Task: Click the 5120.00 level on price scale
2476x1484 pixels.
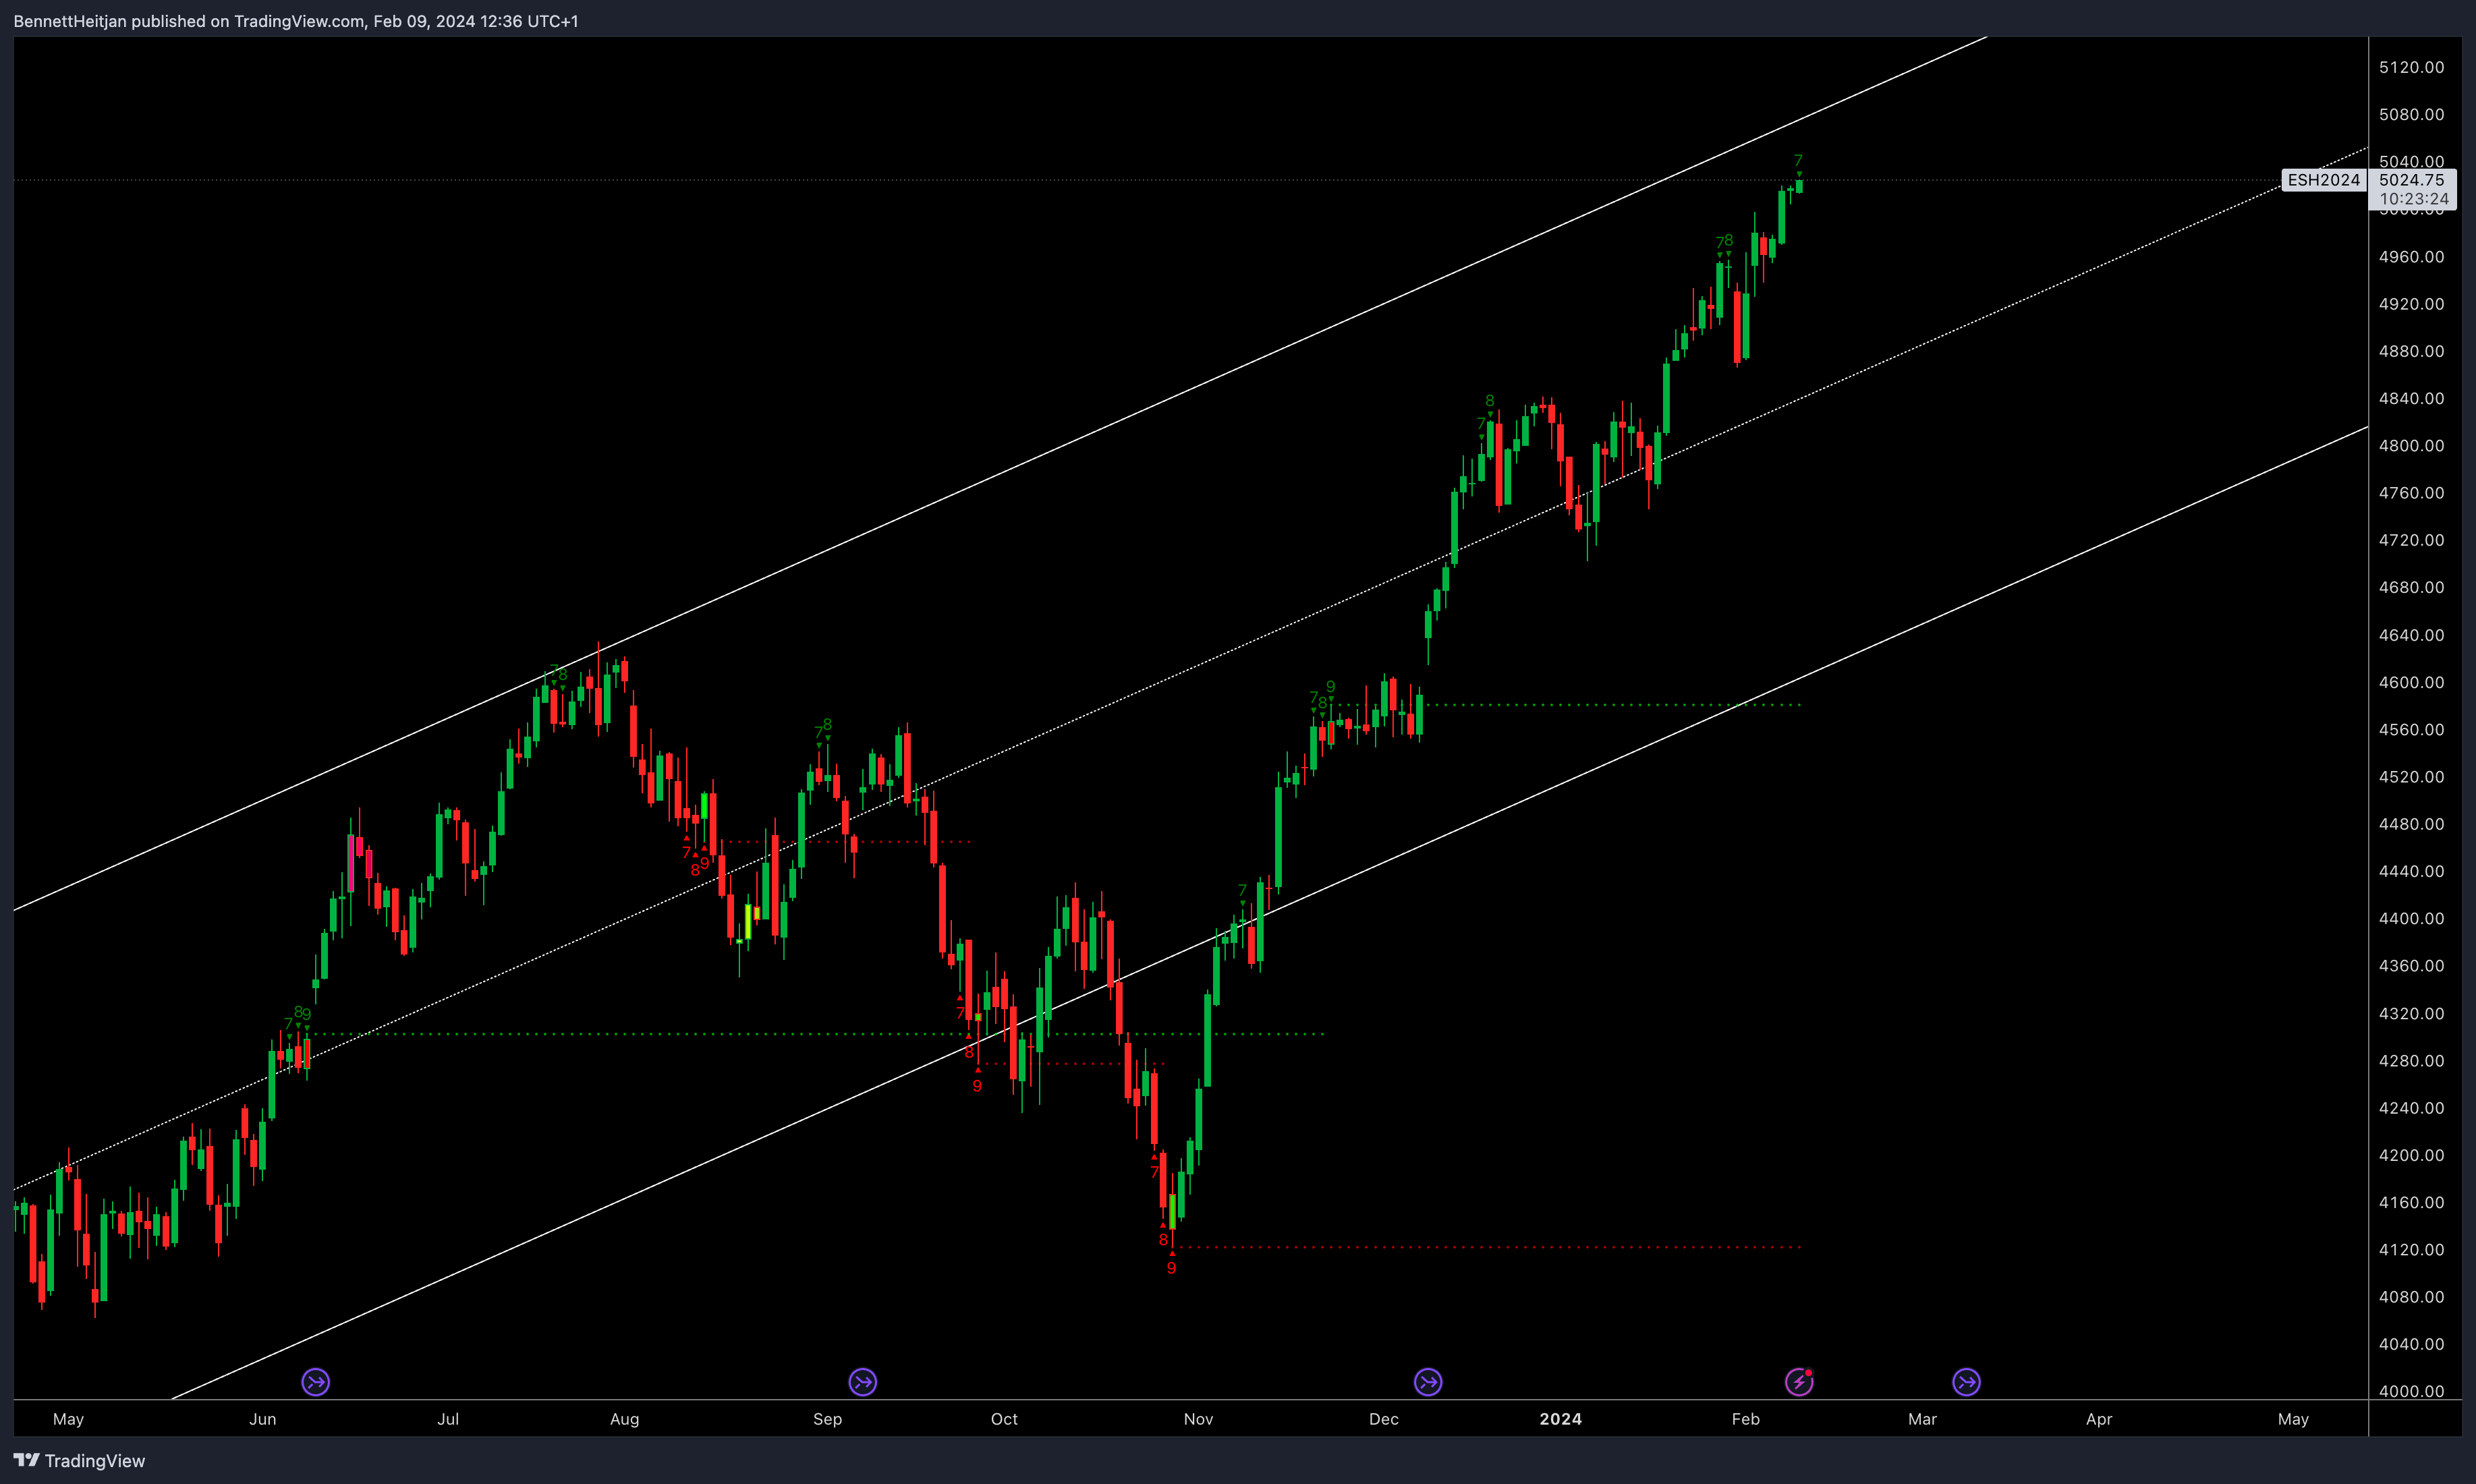Action: (x=2411, y=67)
